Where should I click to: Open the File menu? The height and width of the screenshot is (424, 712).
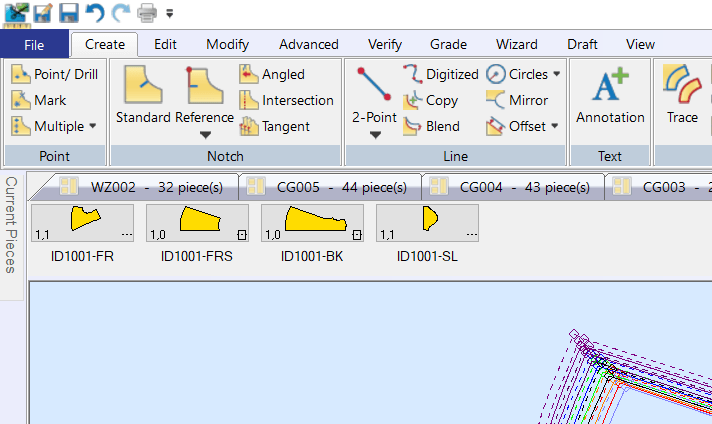pyautogui.click(x=34, y=44)
